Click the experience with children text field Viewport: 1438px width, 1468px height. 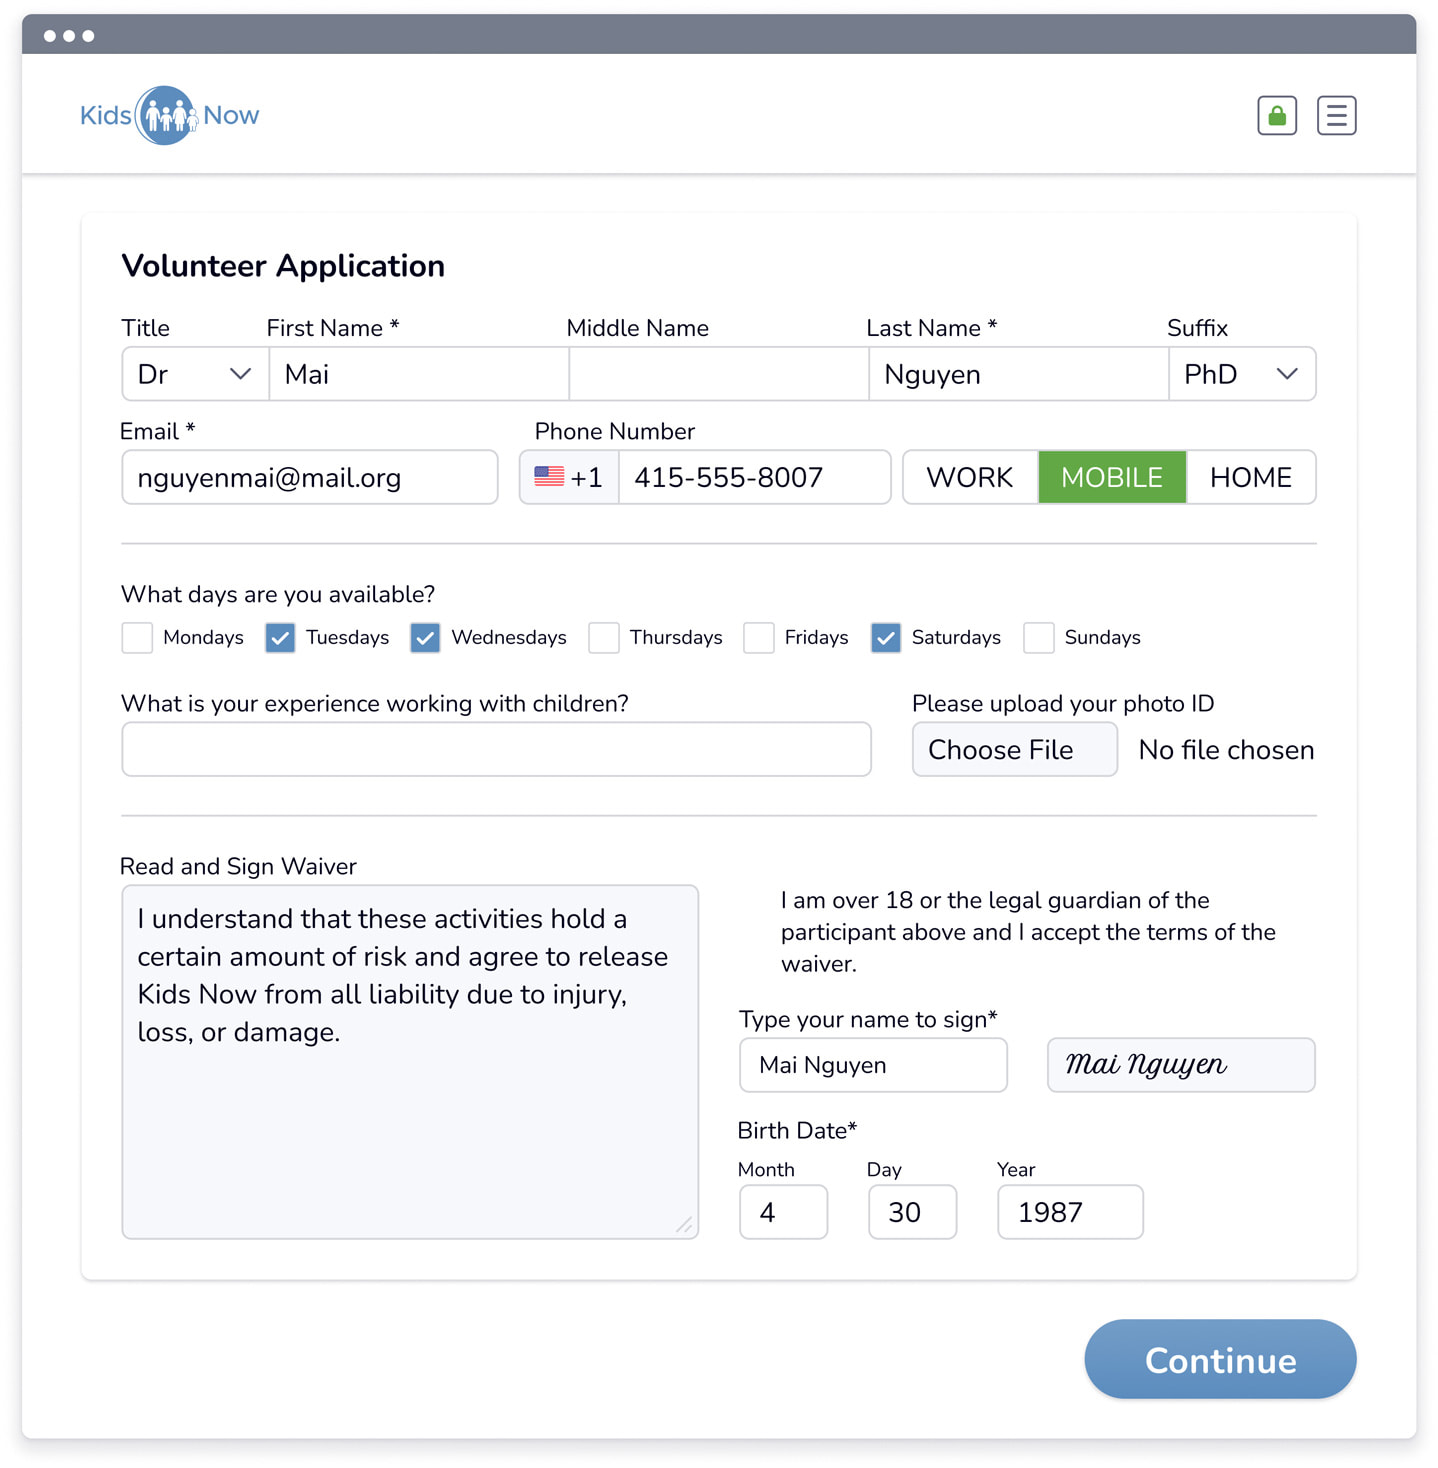pos(496,749)
